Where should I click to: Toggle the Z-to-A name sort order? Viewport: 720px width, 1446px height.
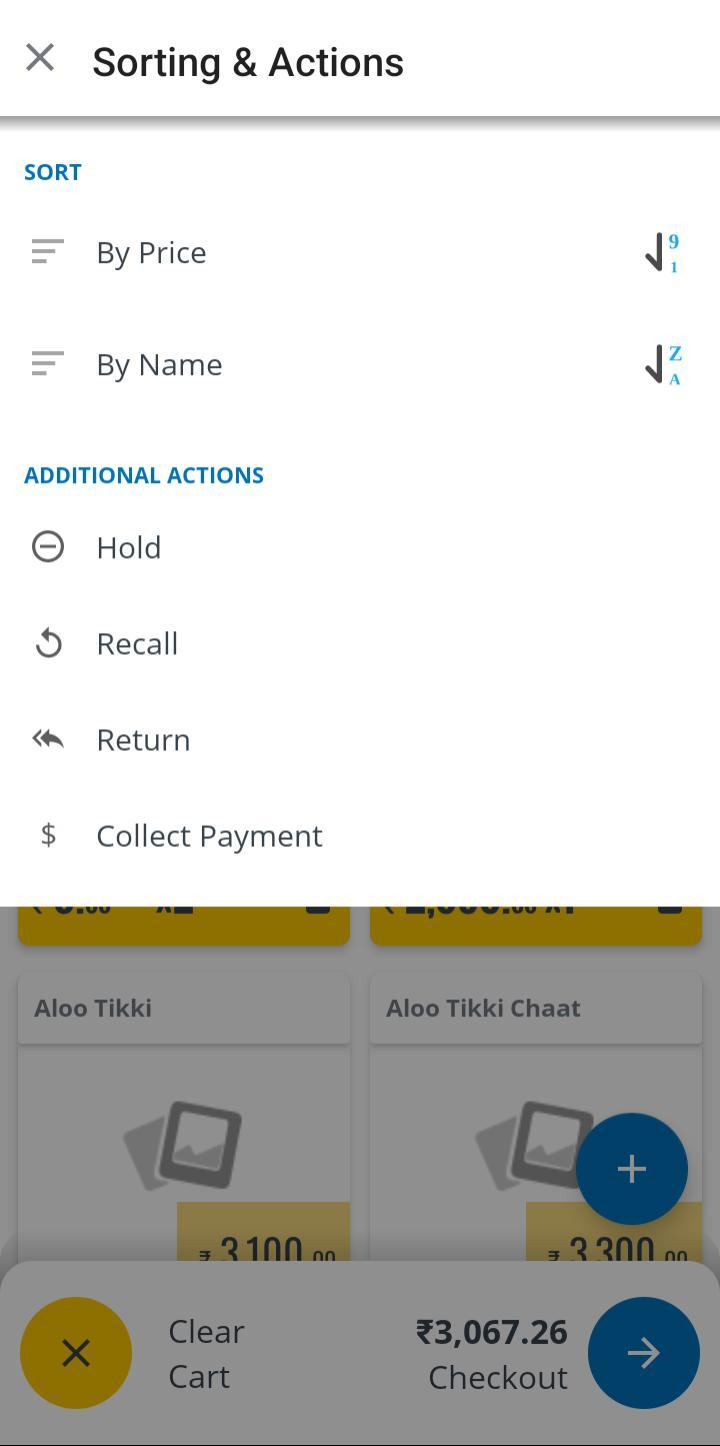point(662,365)
